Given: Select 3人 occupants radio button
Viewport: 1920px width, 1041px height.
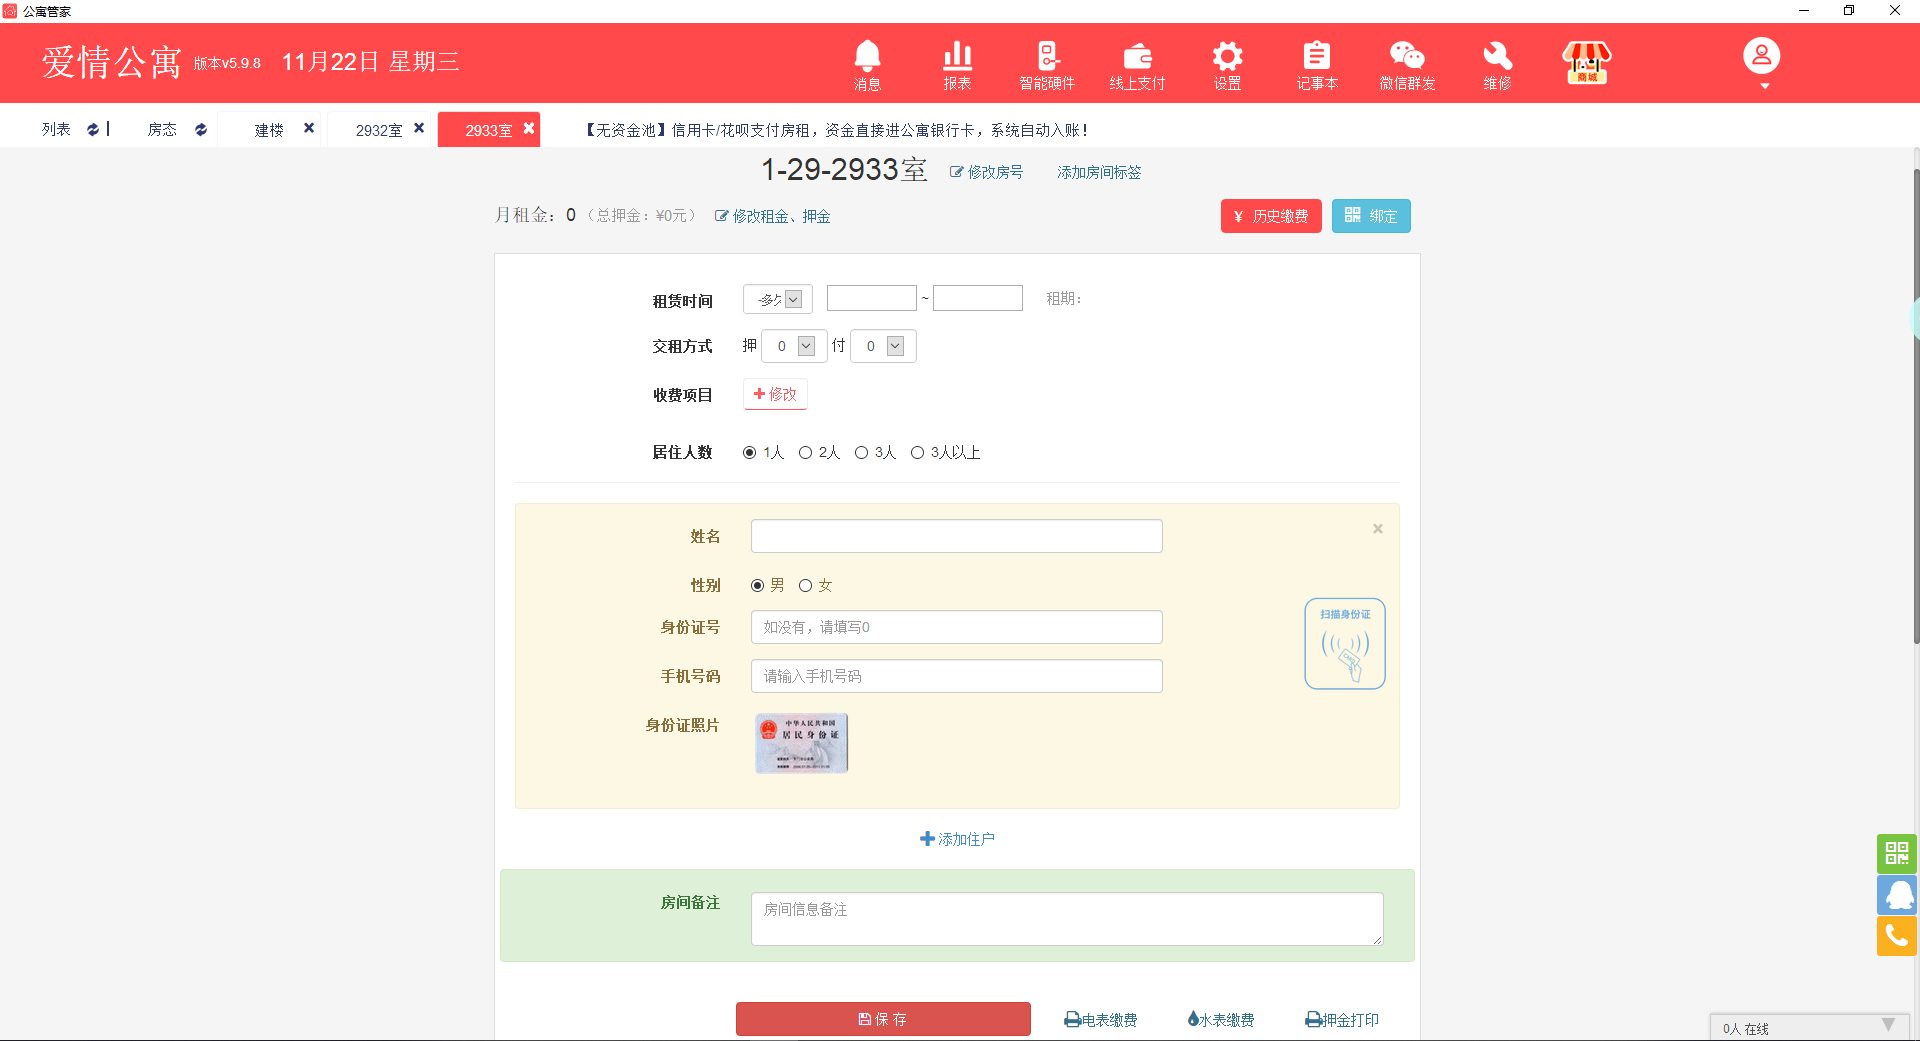Looking at the screenshot, I should (861, 453).
